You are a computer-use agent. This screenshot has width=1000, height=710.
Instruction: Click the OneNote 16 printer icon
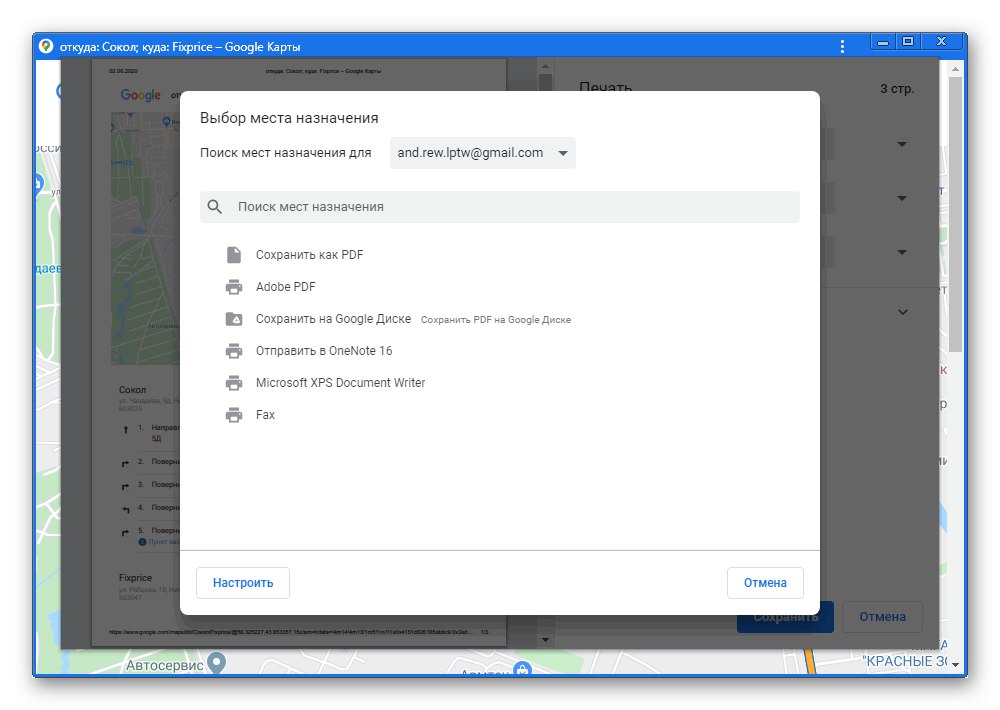tap(234, 351)
